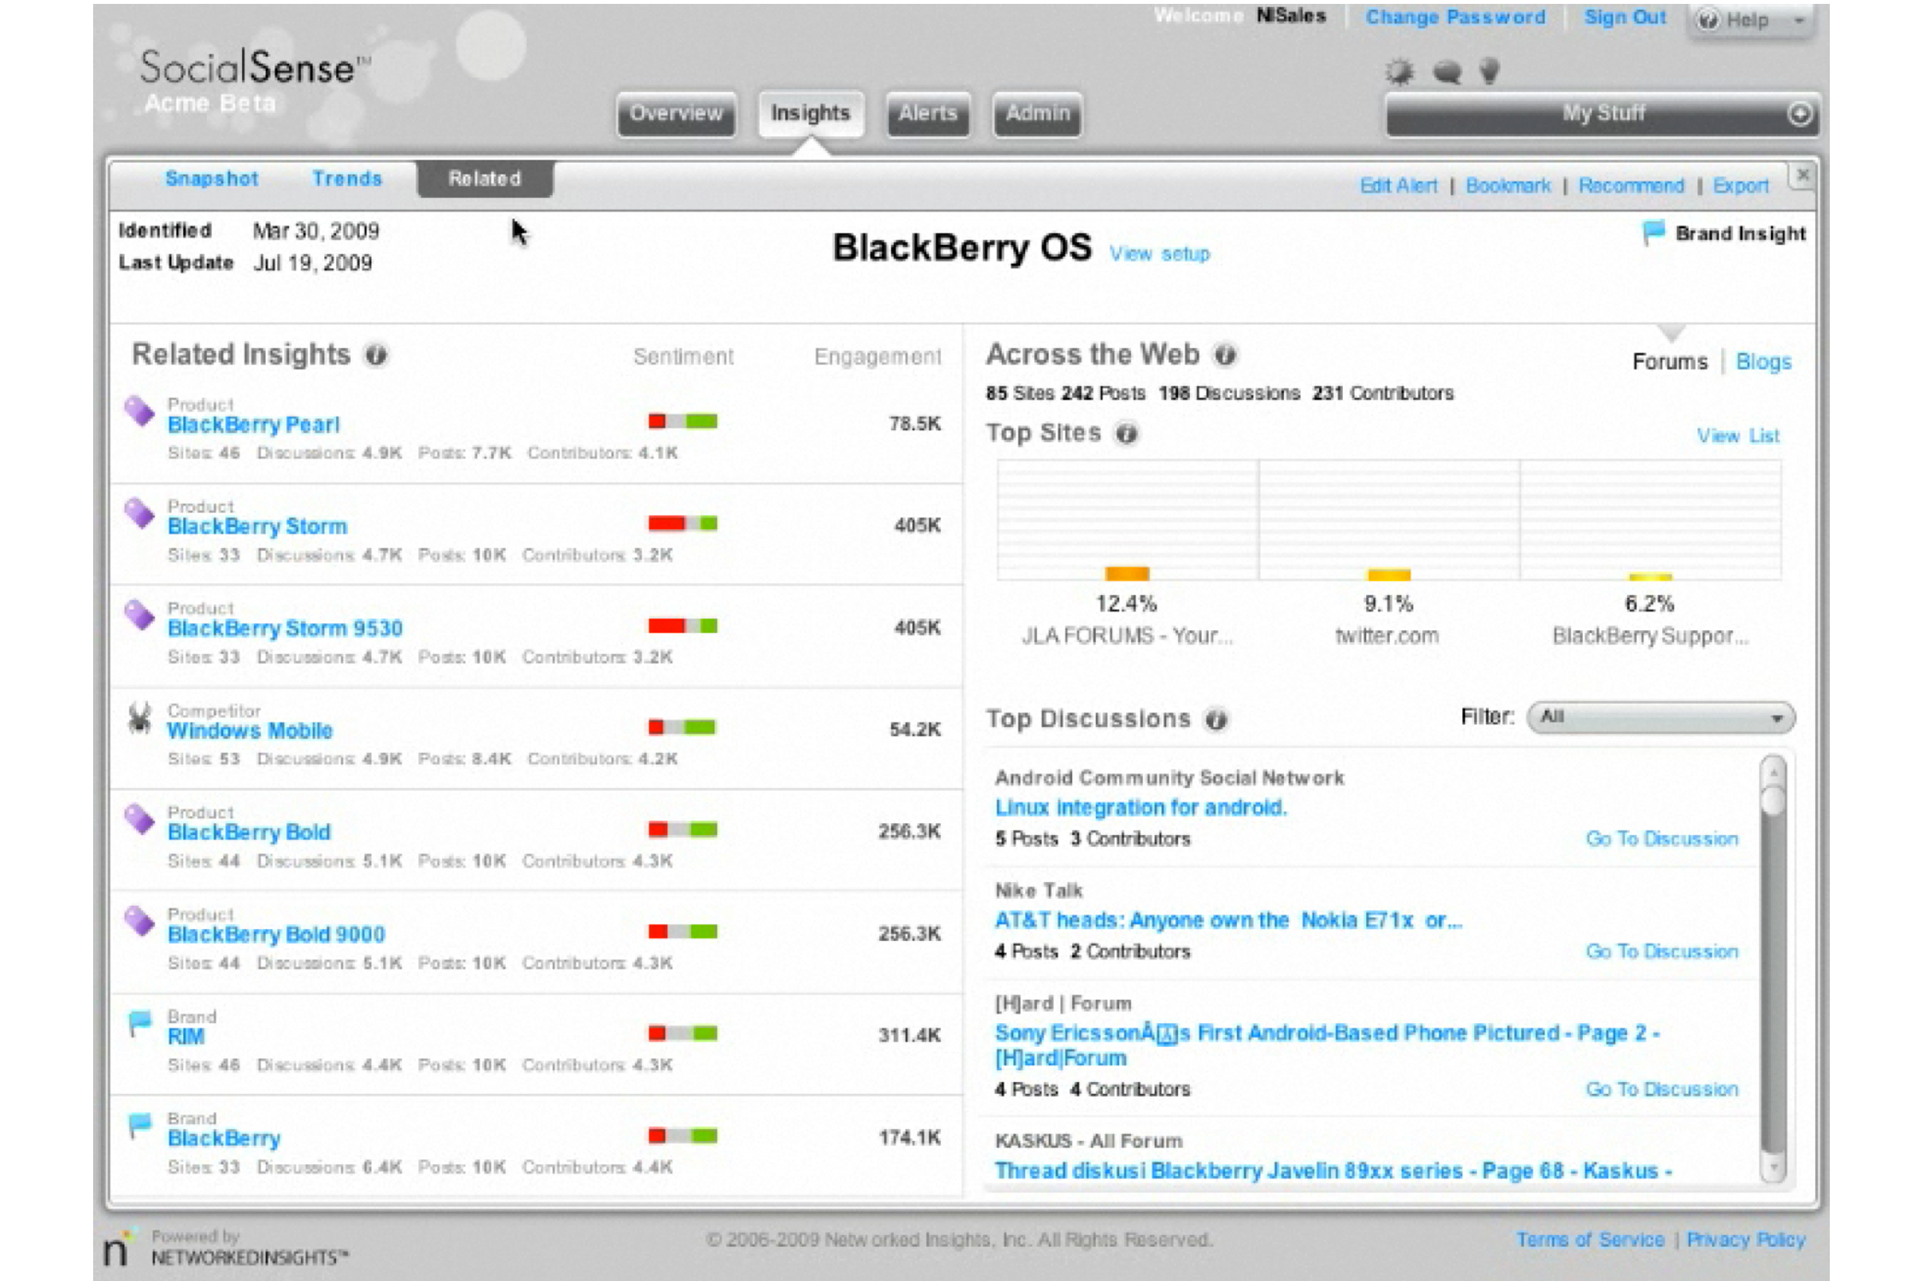
Task: Switch to the Trends tab
Action: (347, 179)
